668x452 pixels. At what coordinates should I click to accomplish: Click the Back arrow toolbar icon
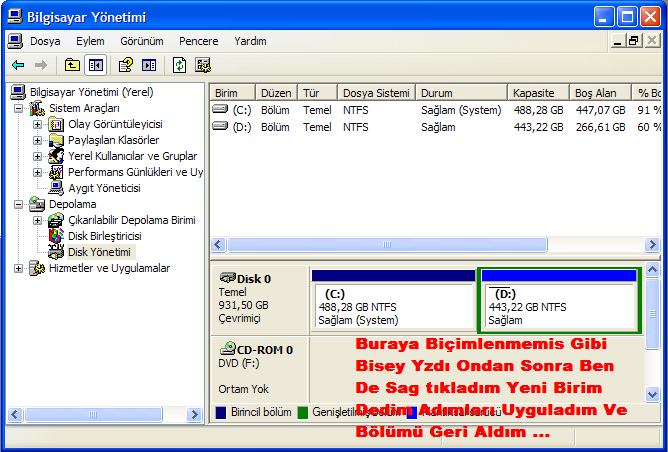point(18,65)
